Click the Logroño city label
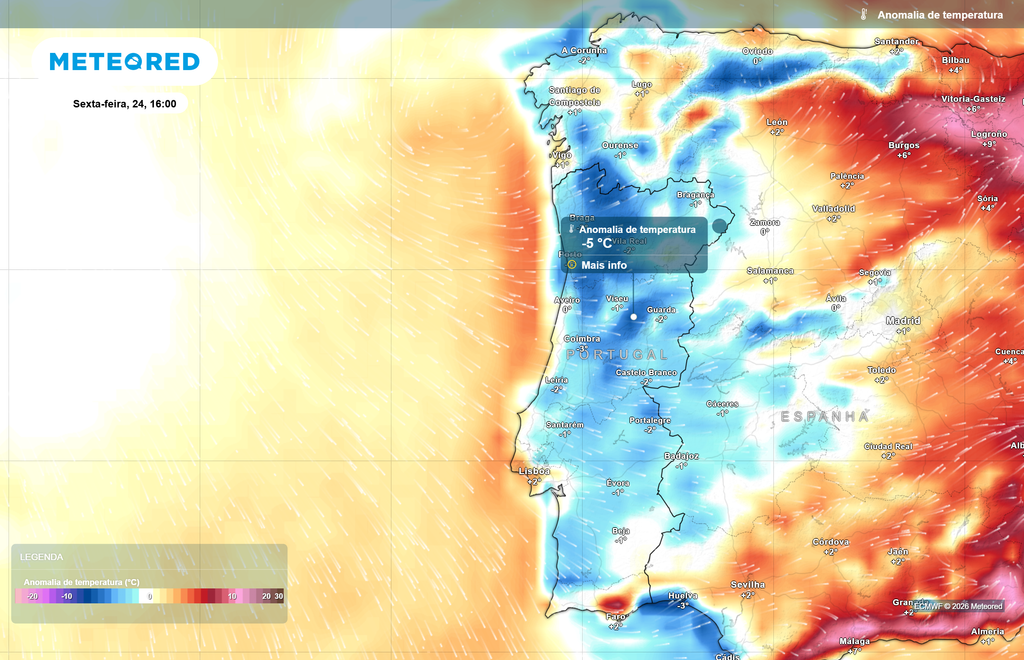This screenshot has width=1024, height=660. click(989, 134)
